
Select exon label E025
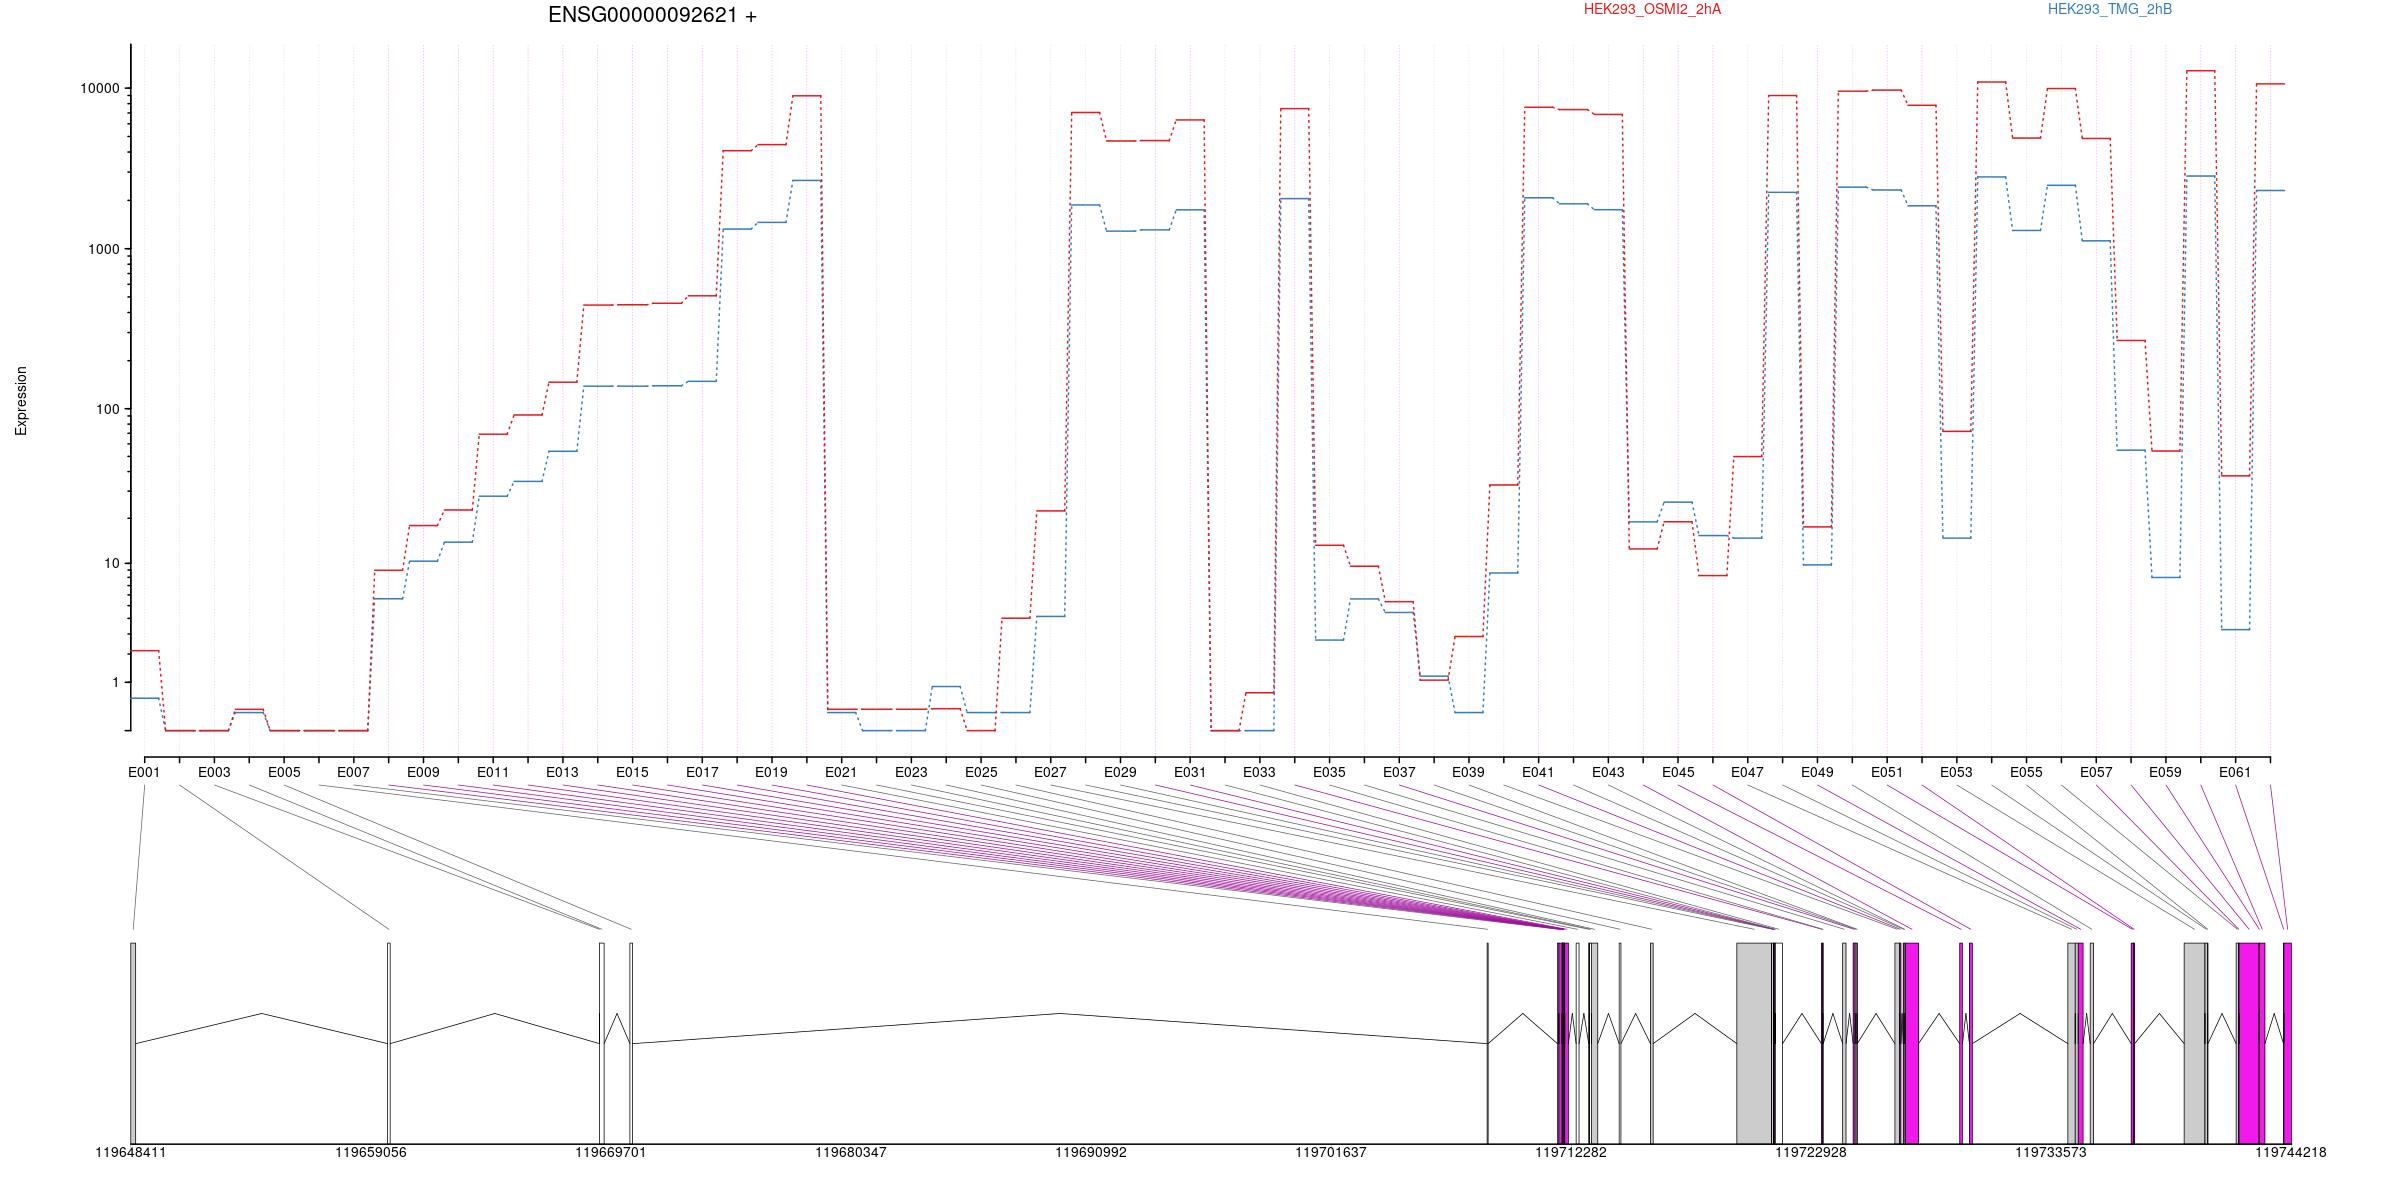pos(981,773)
